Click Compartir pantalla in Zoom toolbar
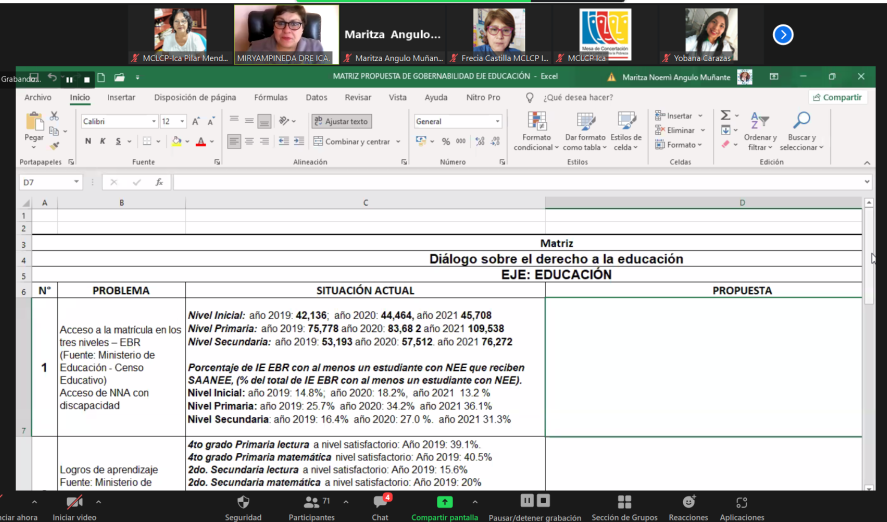This screenshot has height=522, width=887. 444,502
